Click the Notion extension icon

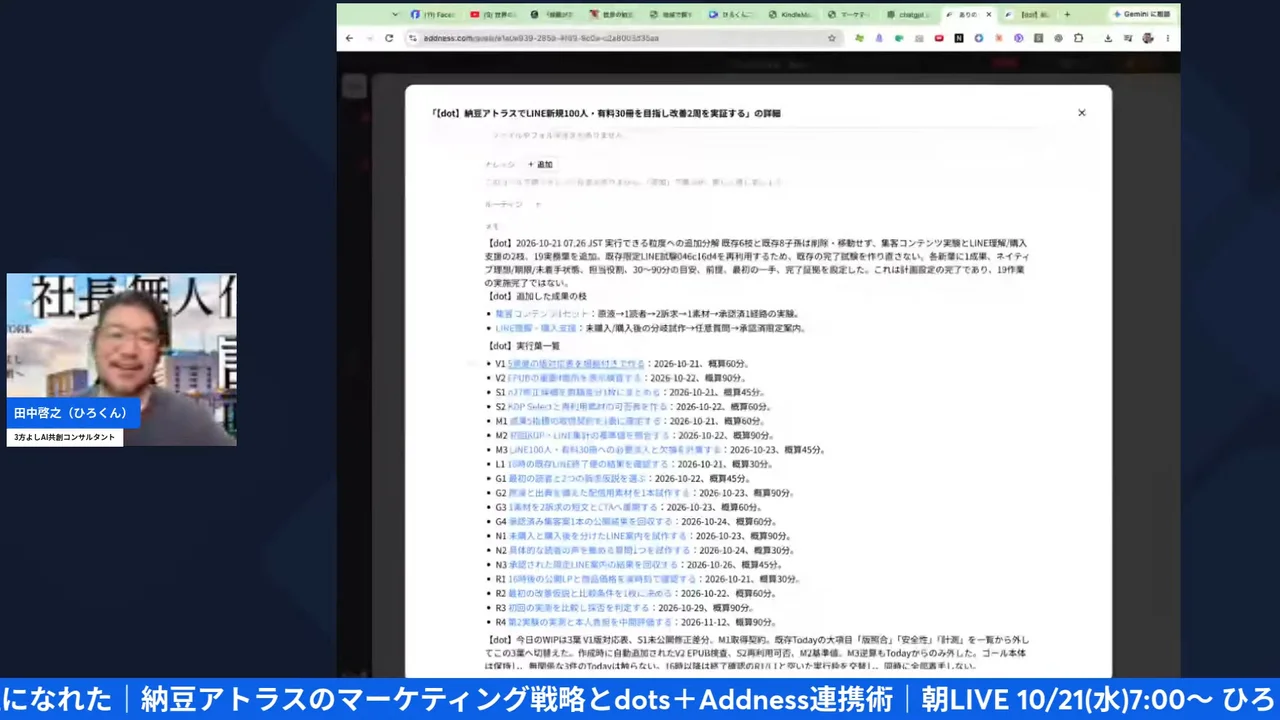tap(959, 38)
